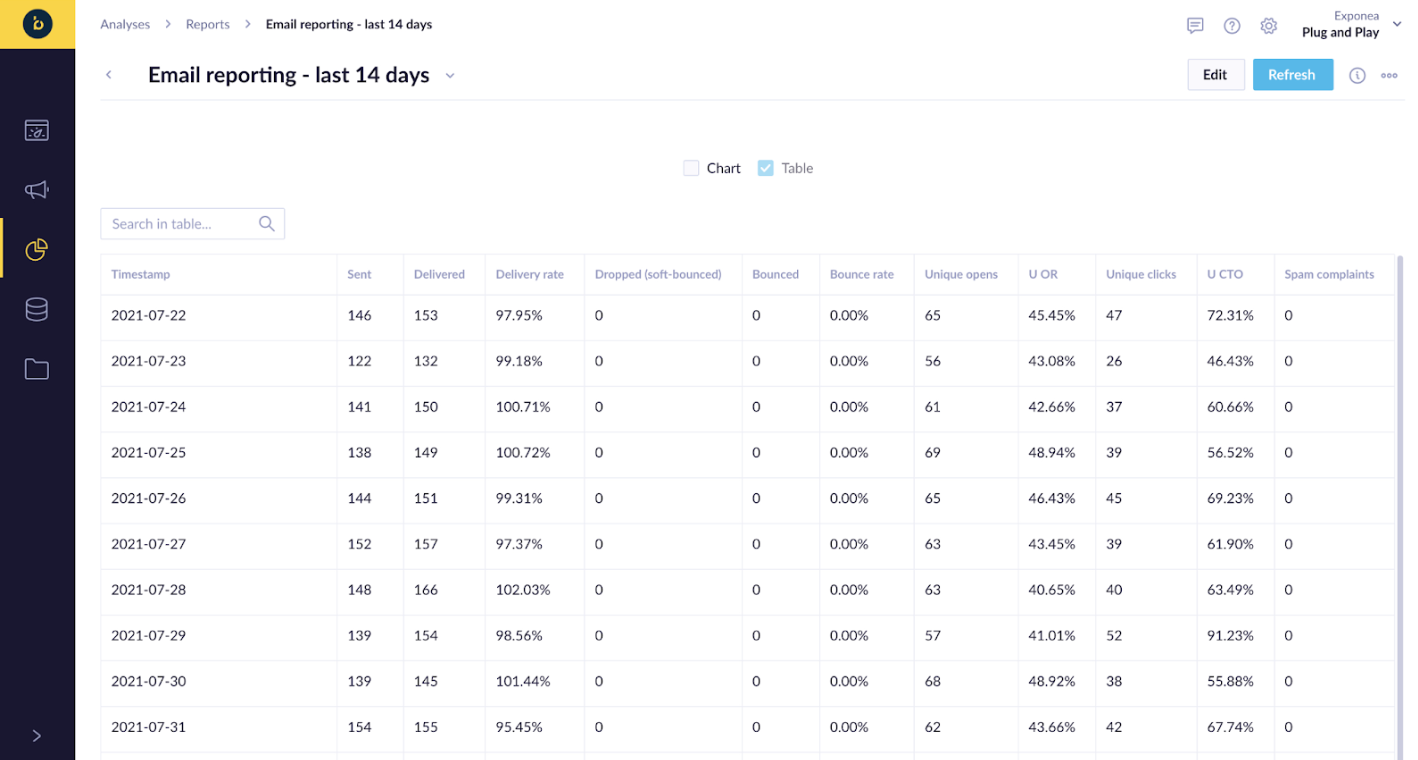The height and width of the screenshot is (760, 1418).
Task: Open the Analyses pie chart icon
Action: [x=37, y=249]
